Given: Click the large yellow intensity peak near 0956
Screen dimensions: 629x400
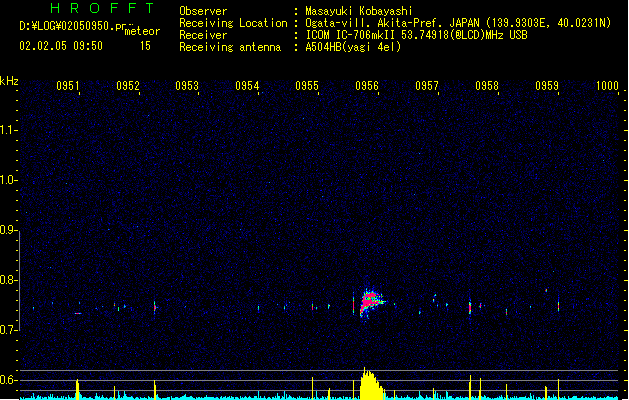Looking at the screenshot, I should tap(372, 384).
